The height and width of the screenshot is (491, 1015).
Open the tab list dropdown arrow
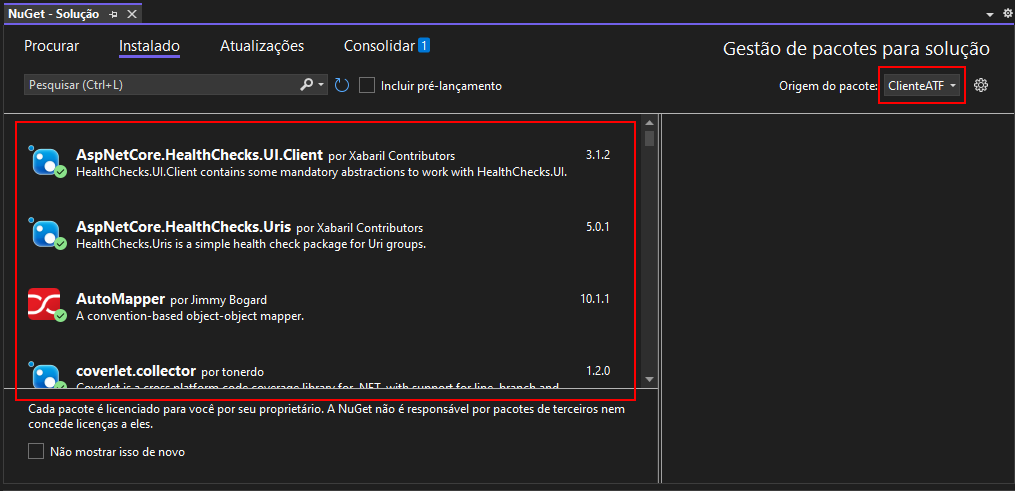tap(990, 14)
